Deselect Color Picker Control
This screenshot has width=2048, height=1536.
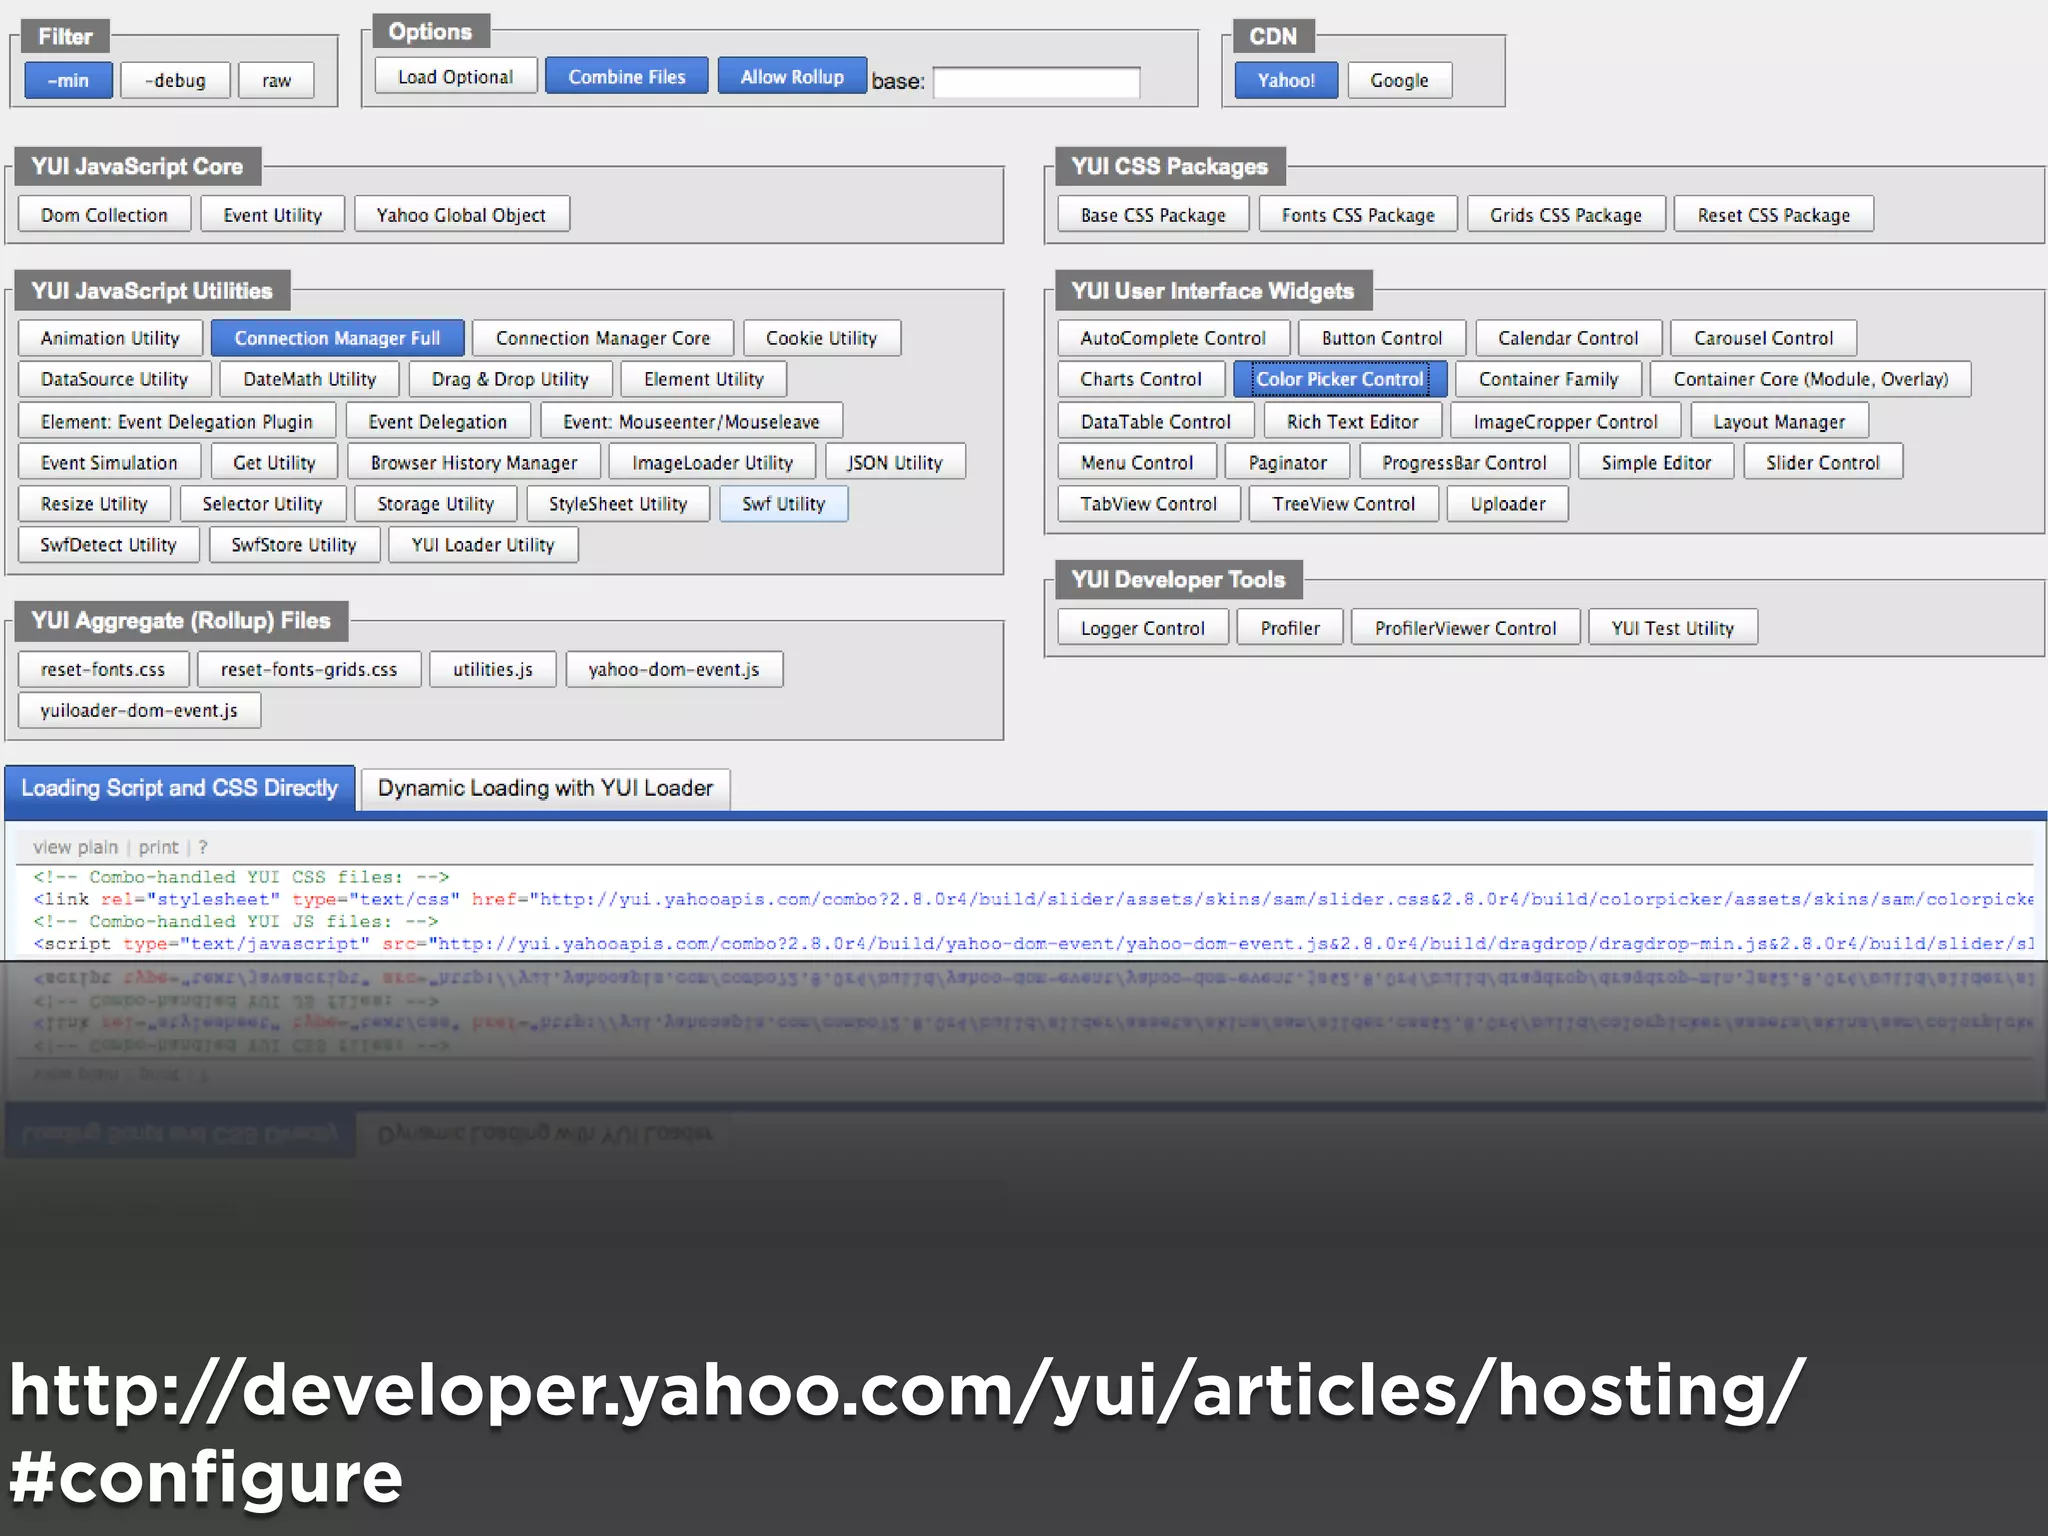(x=1340, y=379)
